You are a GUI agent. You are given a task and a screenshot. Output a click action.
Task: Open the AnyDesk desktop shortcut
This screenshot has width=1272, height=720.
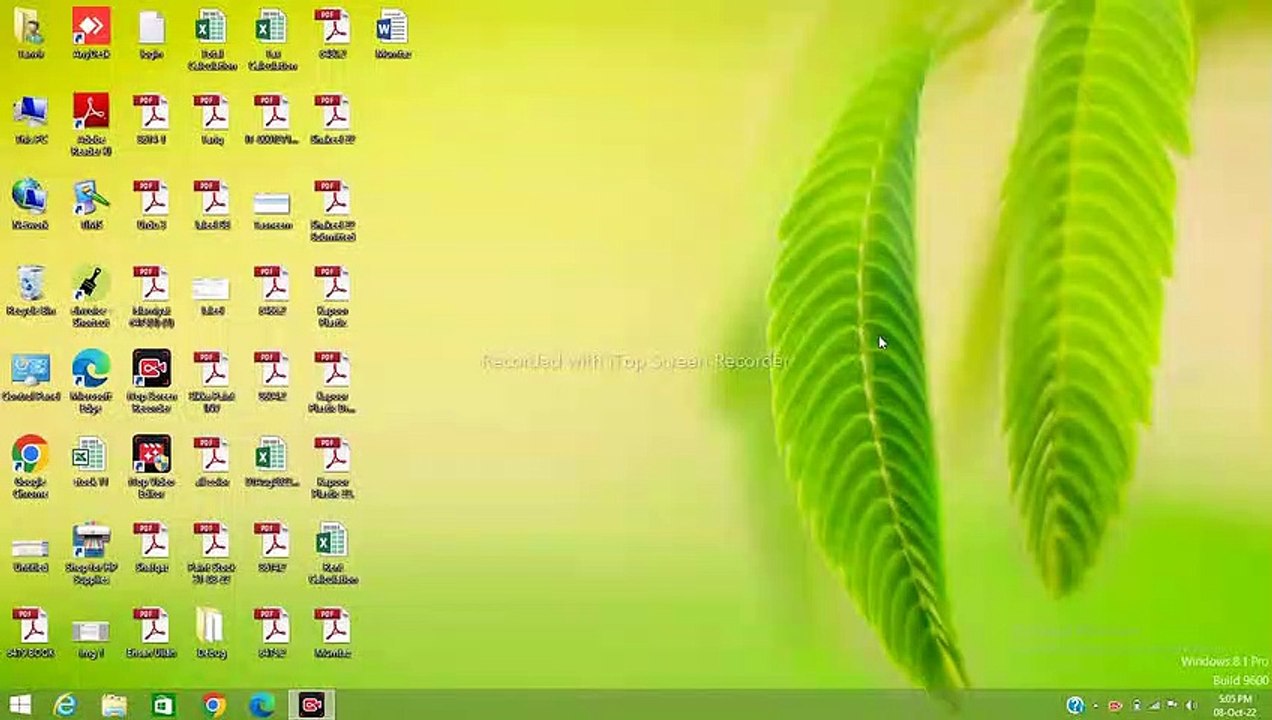[91, 30]
